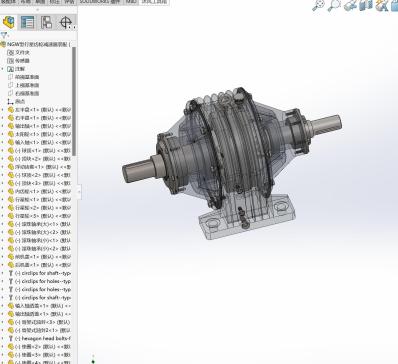Click the Toolbox icon beside hexagon head bolts
This screenshot has width=398, height=364.
coord(11,338)
